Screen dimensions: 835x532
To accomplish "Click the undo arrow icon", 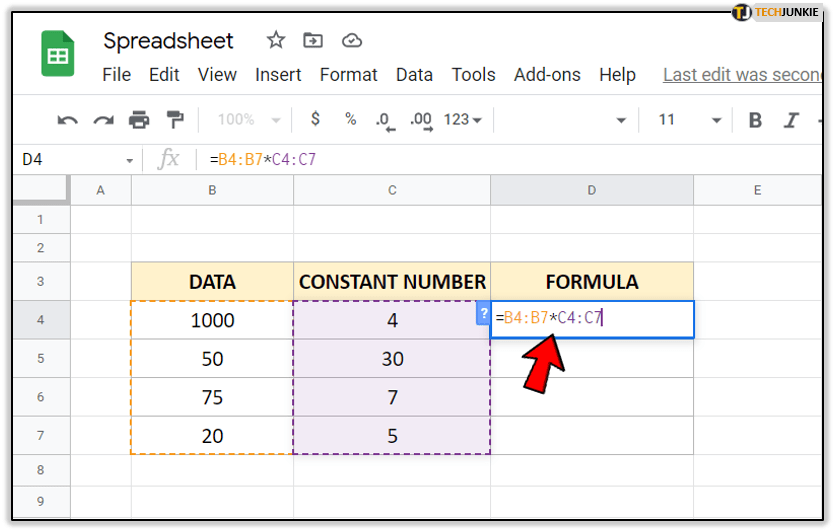I will [67, 120].
